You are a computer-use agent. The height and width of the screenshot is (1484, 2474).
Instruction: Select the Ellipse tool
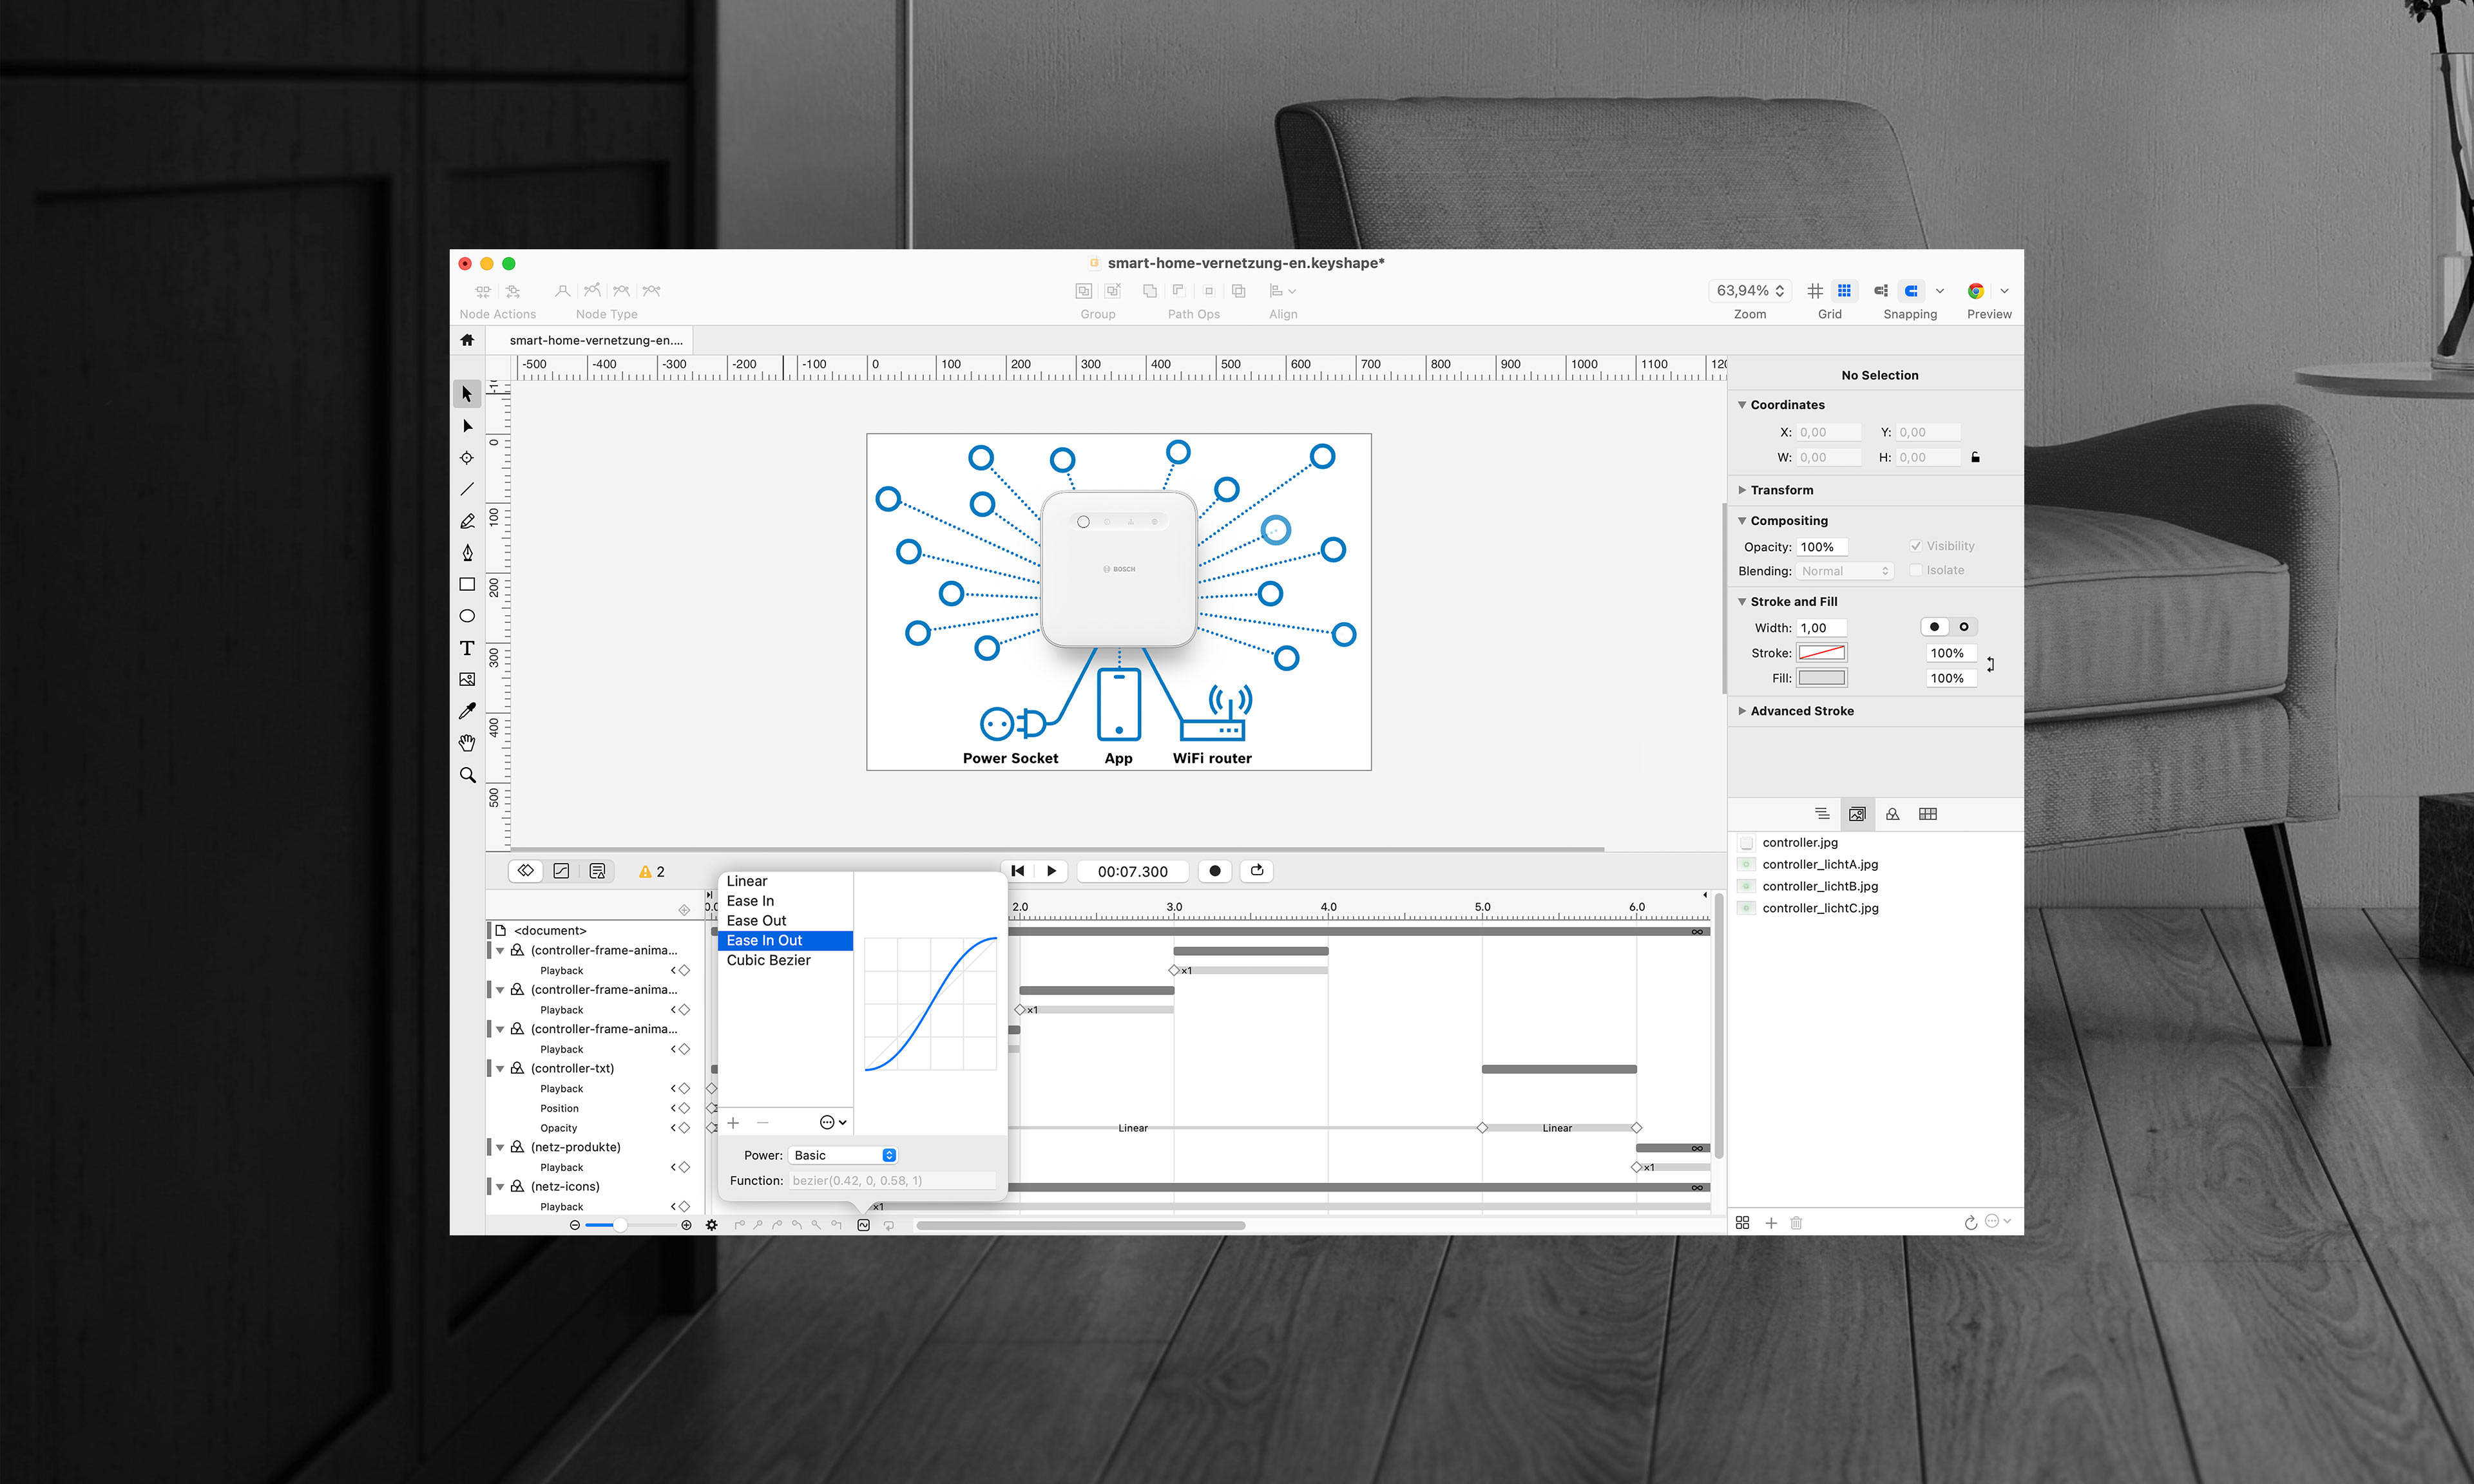pos(467,616)
